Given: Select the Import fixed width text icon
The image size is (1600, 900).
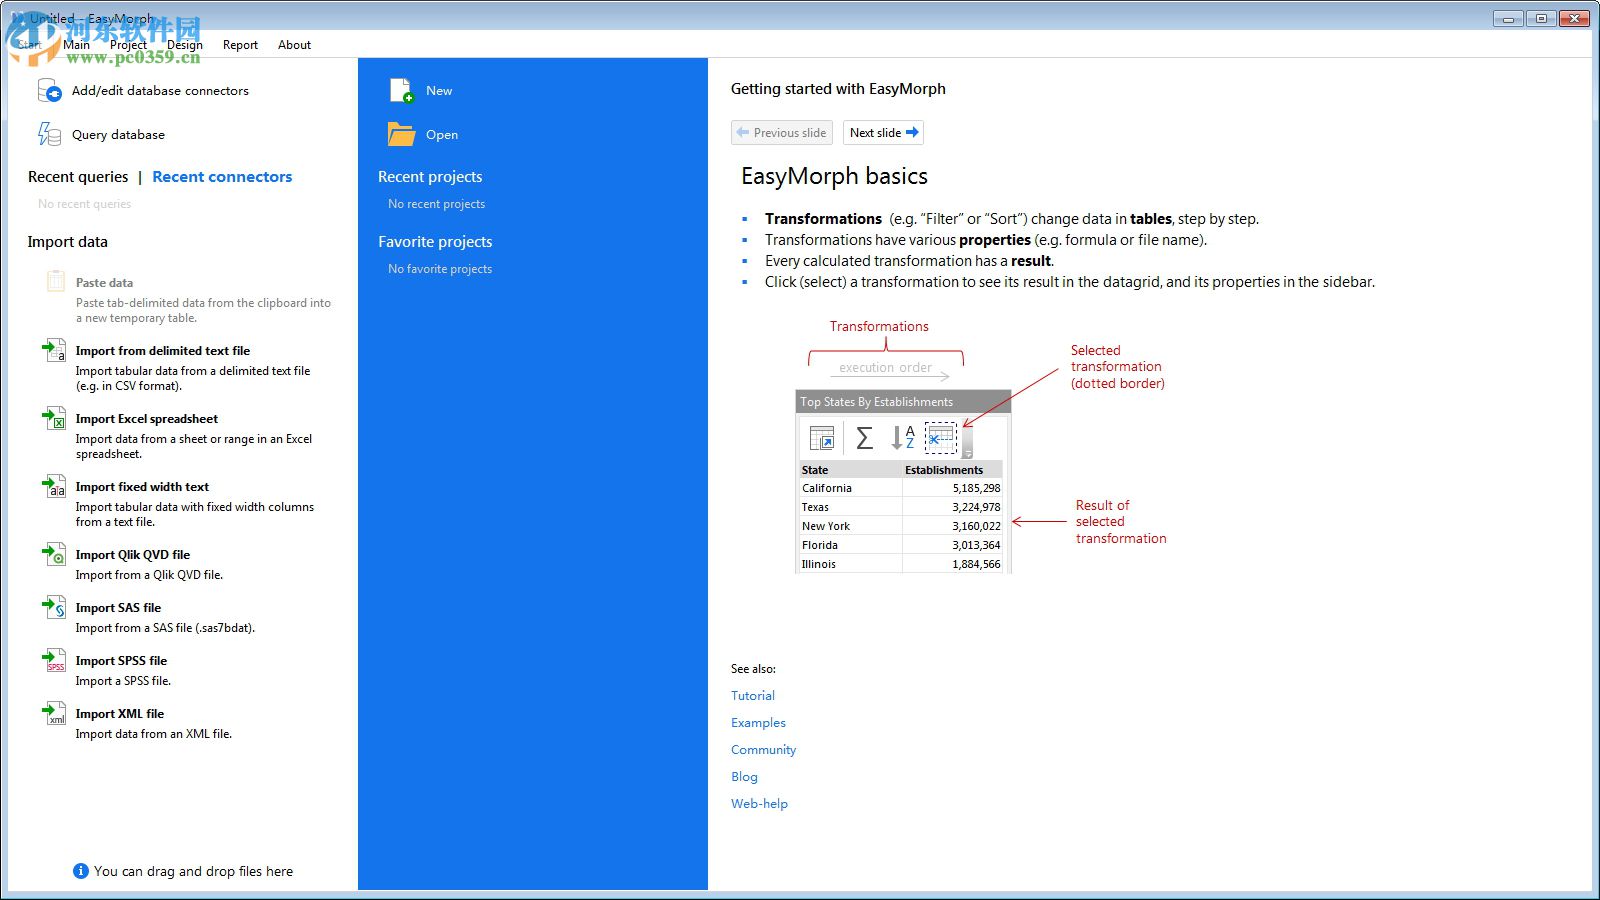Looking at the screenshot, I should 53,487.
